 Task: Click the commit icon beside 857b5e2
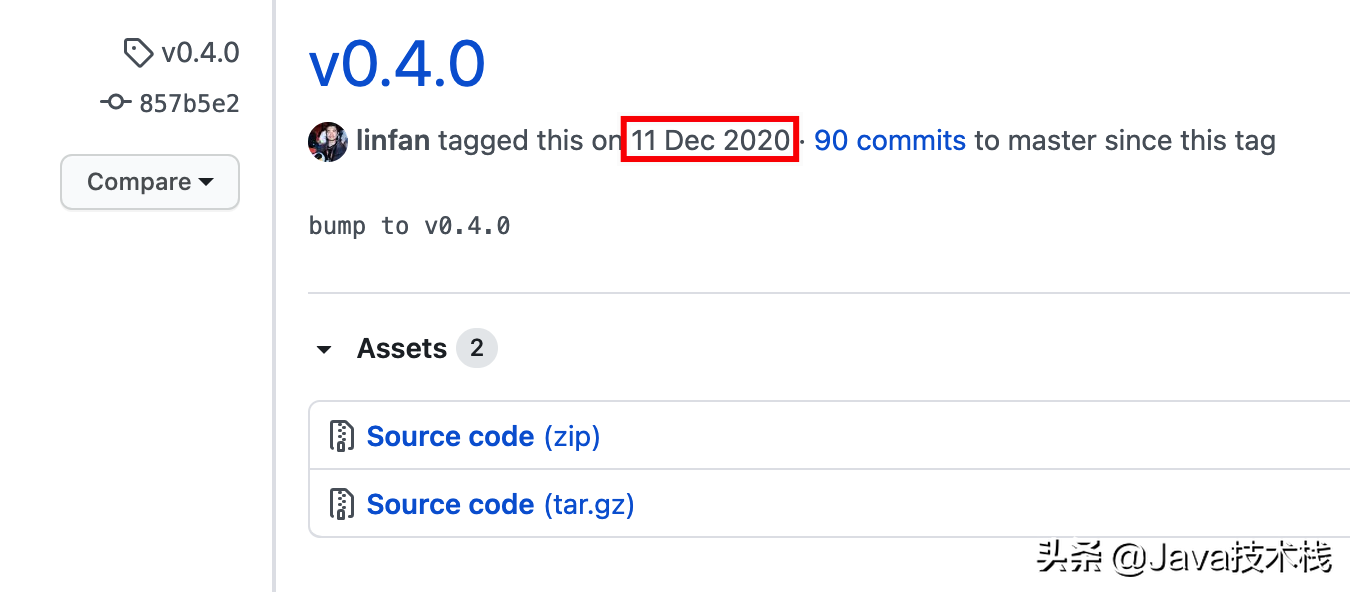tap(115, 102)
